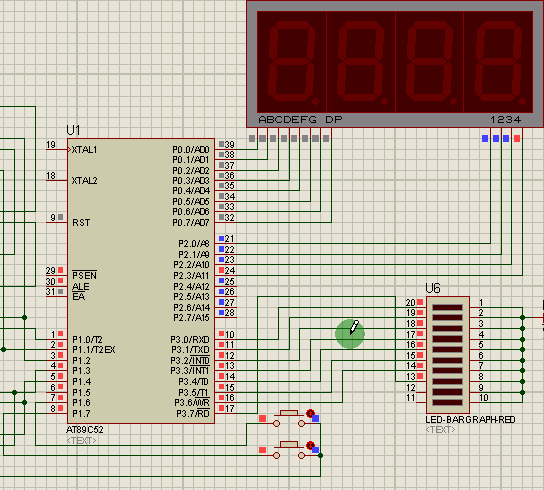Click the <TEXT> placeholder under LED-BARGRAPH-RED
The height and width of the screenshot is (490, 544).
pos(440,430)
